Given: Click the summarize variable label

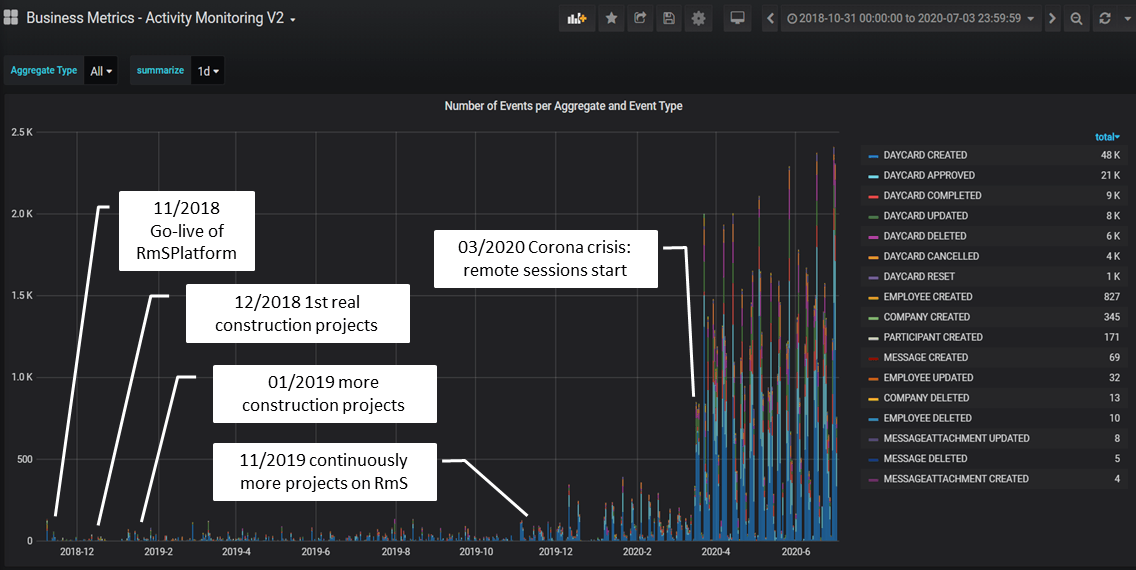Looking at the screenshot, I should (x=160, y=70).
